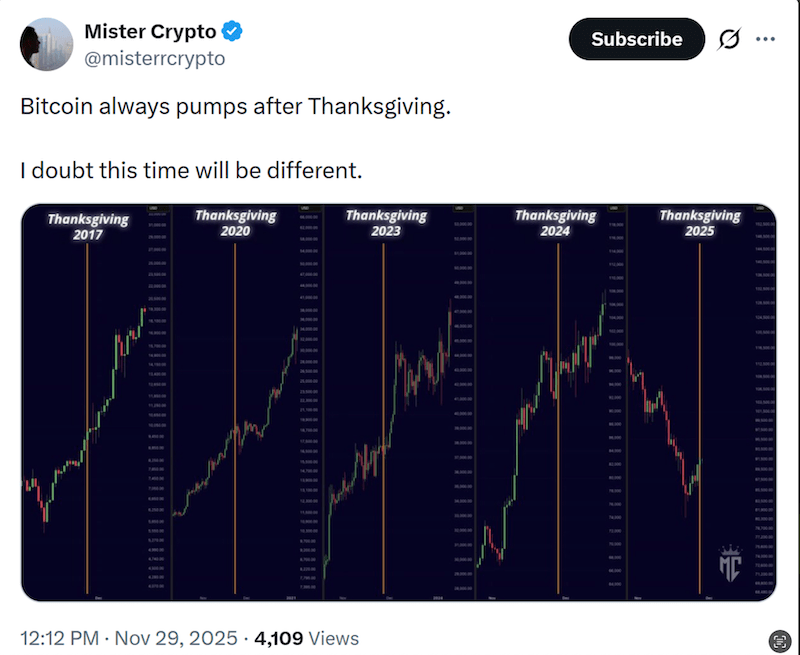The width and height of the screenshot is (800, 655).
Task: Select the Thanksgiving 2024 chart label
Action: [556, 222]
